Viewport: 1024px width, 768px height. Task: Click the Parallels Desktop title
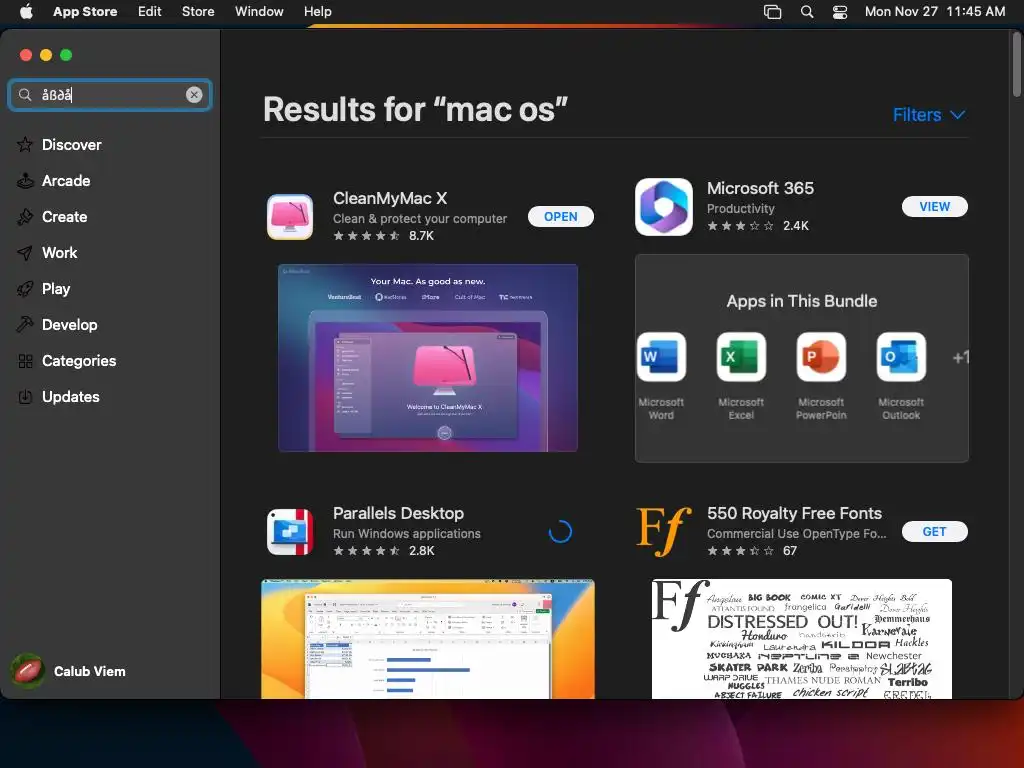point(398,513)
